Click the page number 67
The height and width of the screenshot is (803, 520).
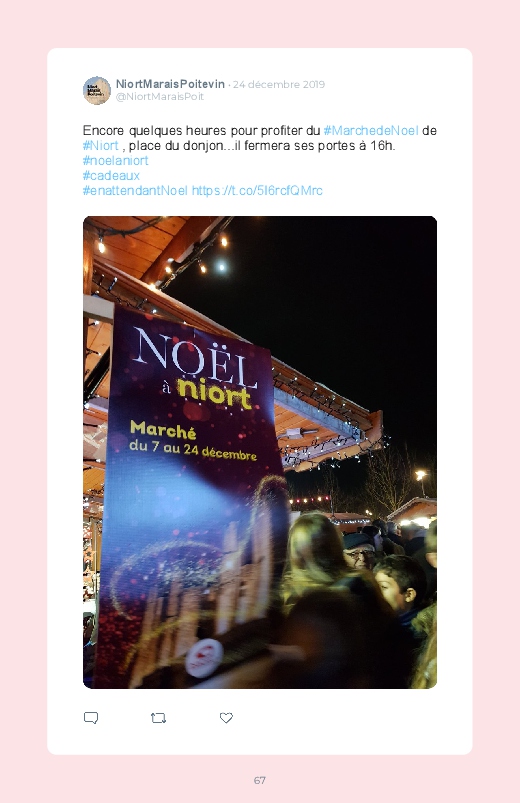click(x=260, y=780)
